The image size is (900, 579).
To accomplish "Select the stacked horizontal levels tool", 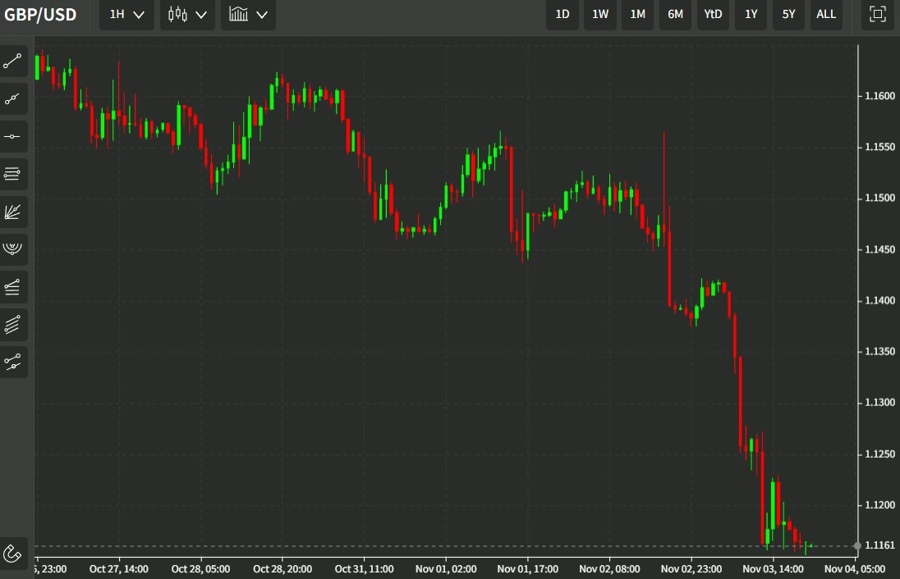I will (13, 174).
